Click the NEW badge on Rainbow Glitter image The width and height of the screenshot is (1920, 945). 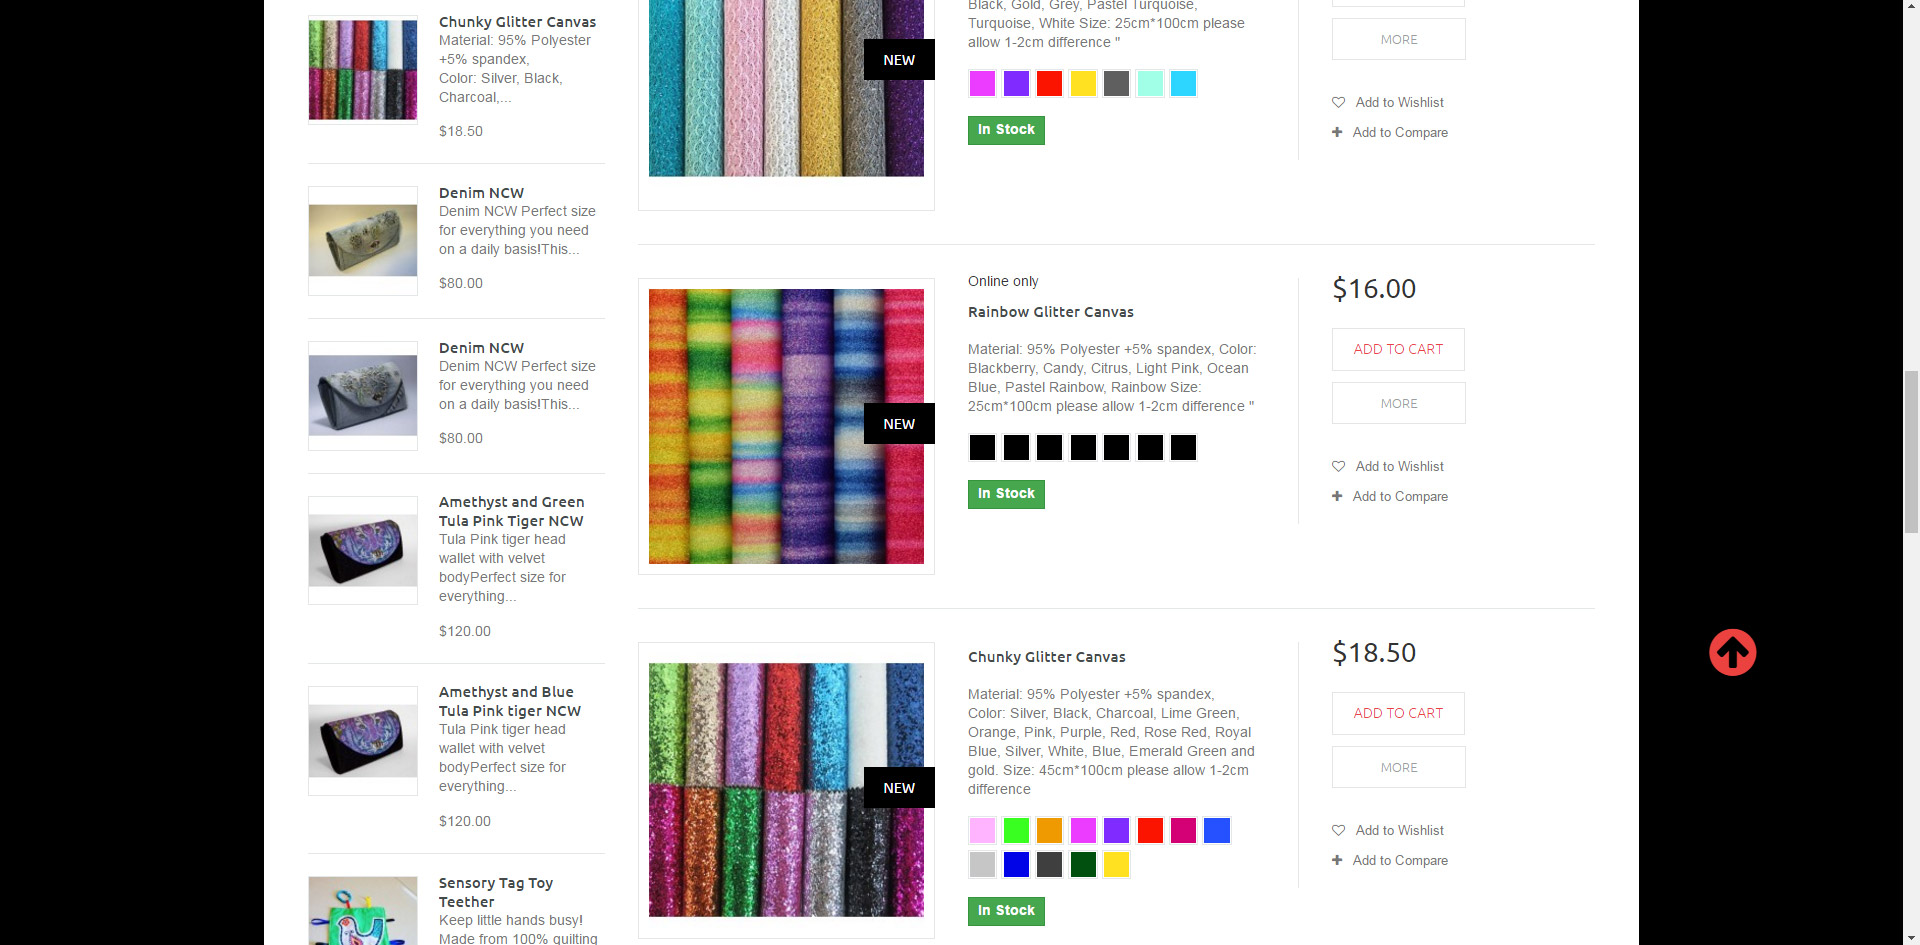(899, 424)
